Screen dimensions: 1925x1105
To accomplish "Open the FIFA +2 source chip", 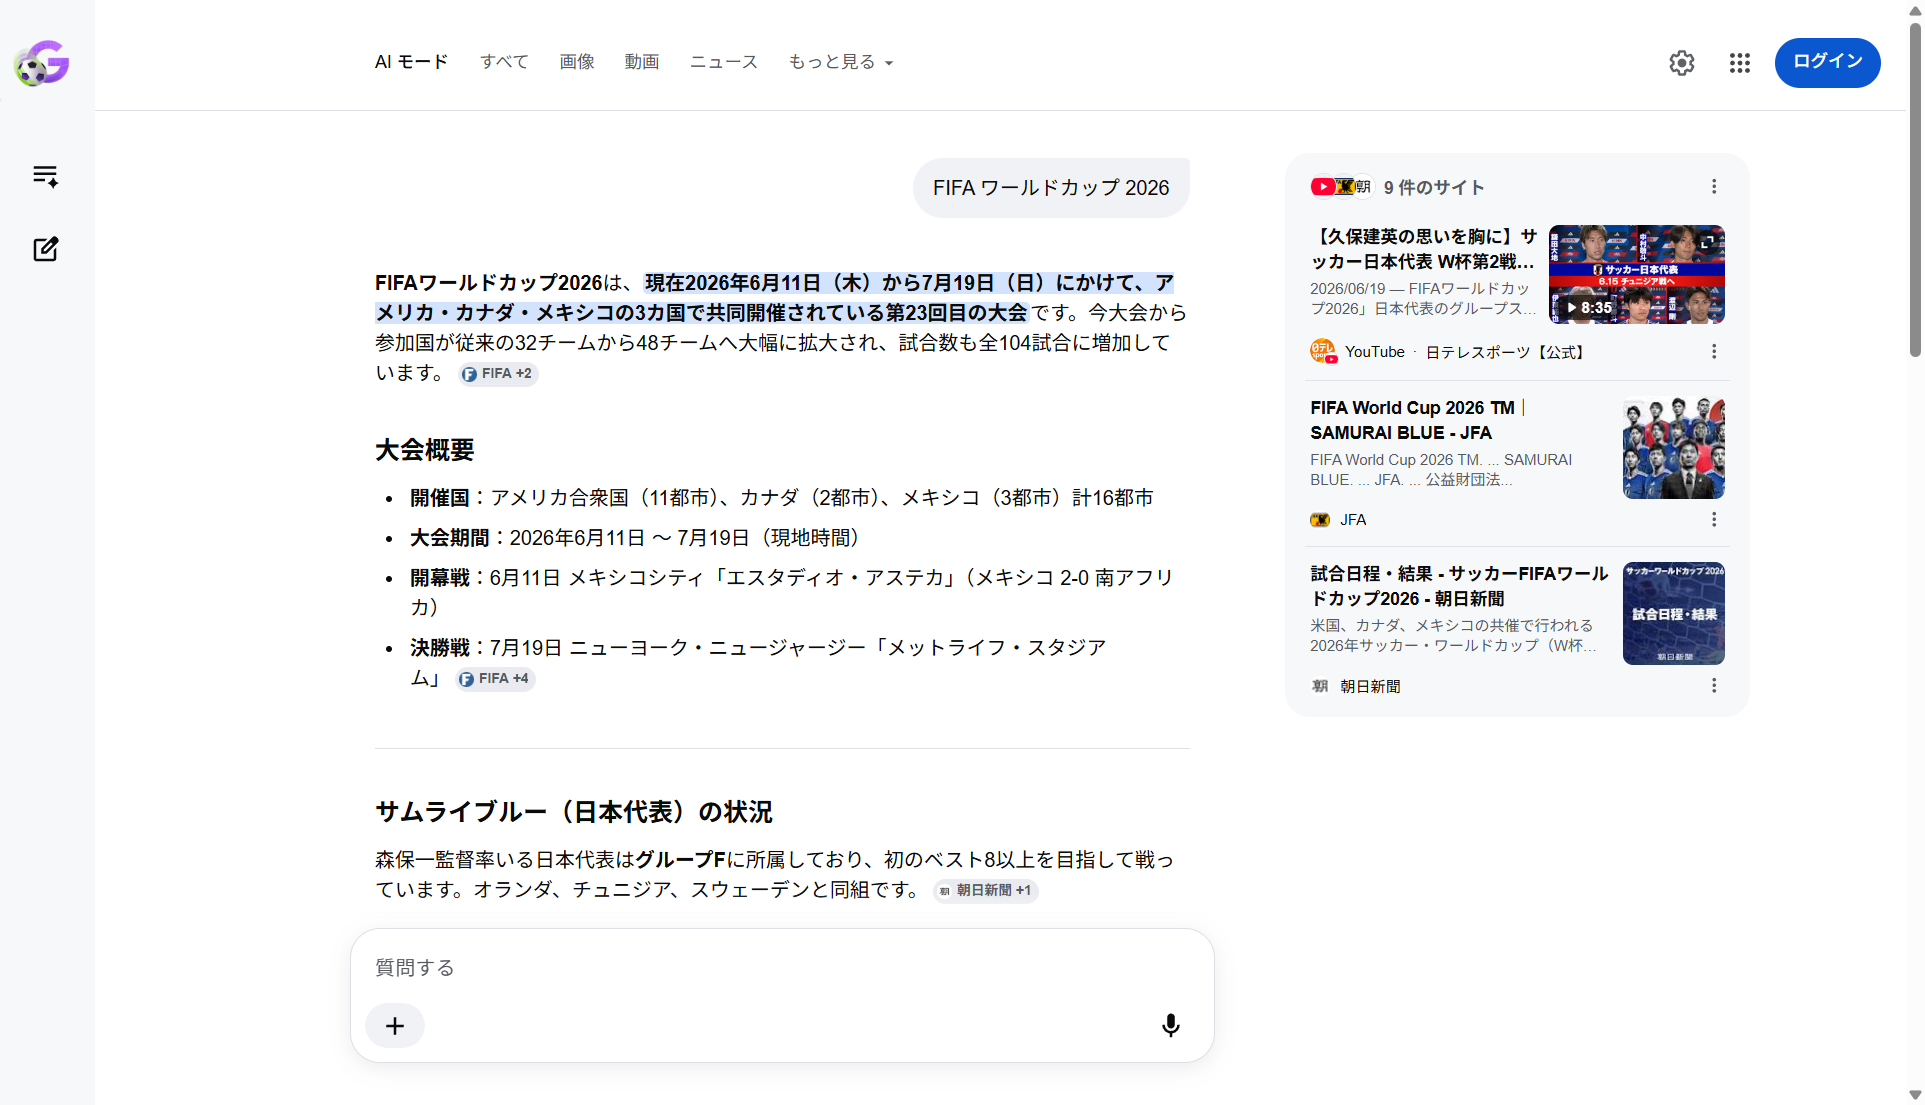I will [498, 374].
